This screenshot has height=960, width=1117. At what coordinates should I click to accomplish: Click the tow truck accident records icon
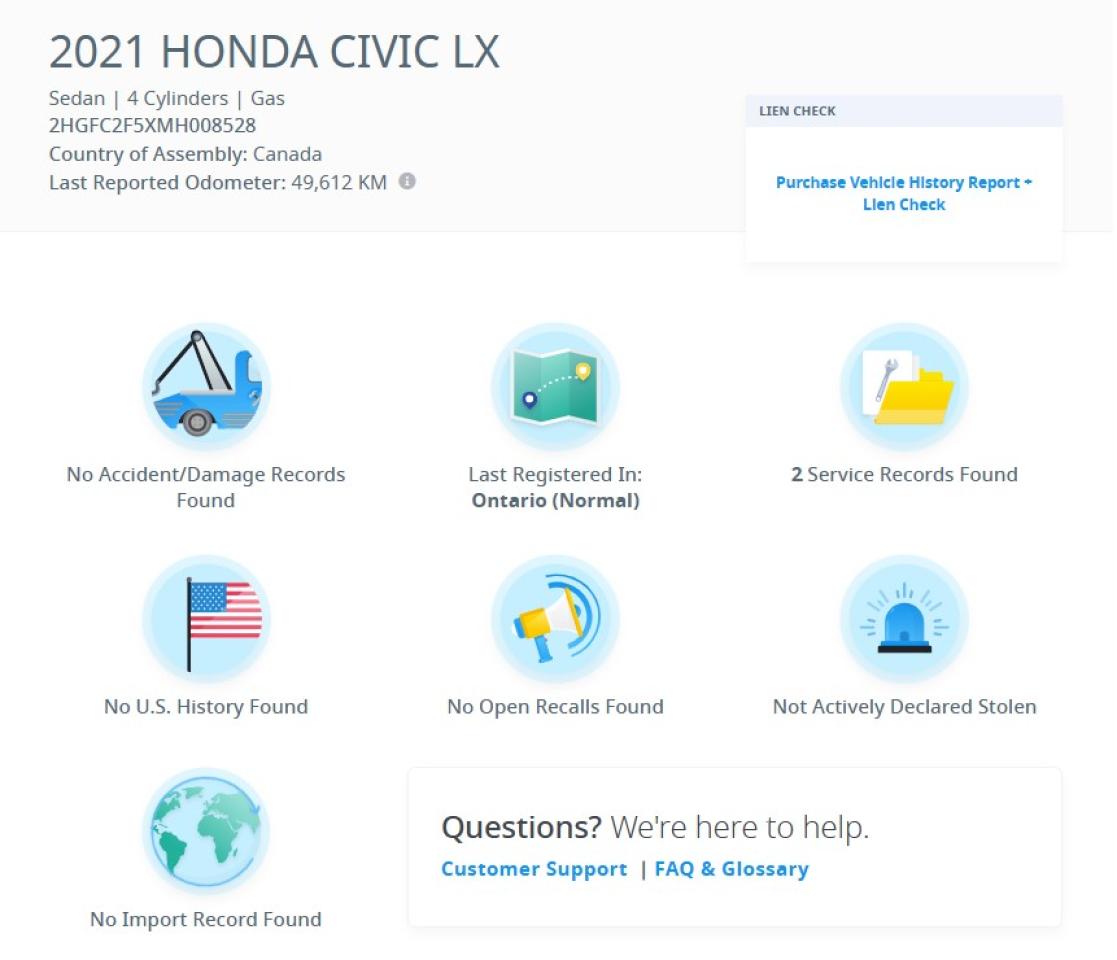[x=206, y=387]
